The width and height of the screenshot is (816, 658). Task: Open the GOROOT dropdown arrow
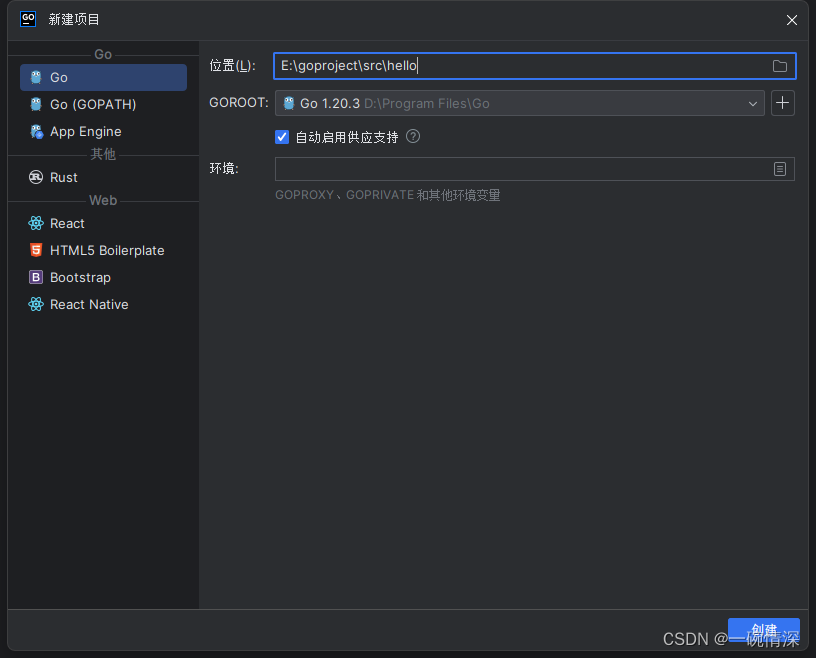tap(753, 104)
